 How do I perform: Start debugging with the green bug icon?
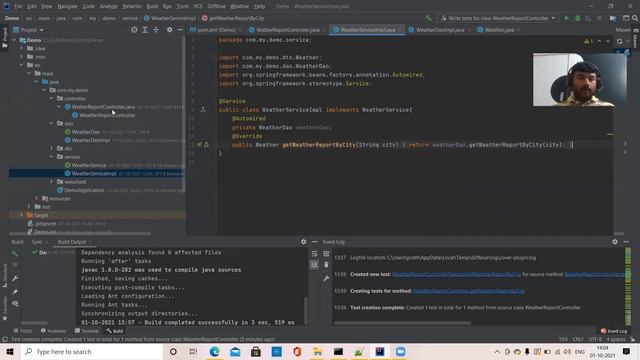pyautogui.click(x=578, y=18)
